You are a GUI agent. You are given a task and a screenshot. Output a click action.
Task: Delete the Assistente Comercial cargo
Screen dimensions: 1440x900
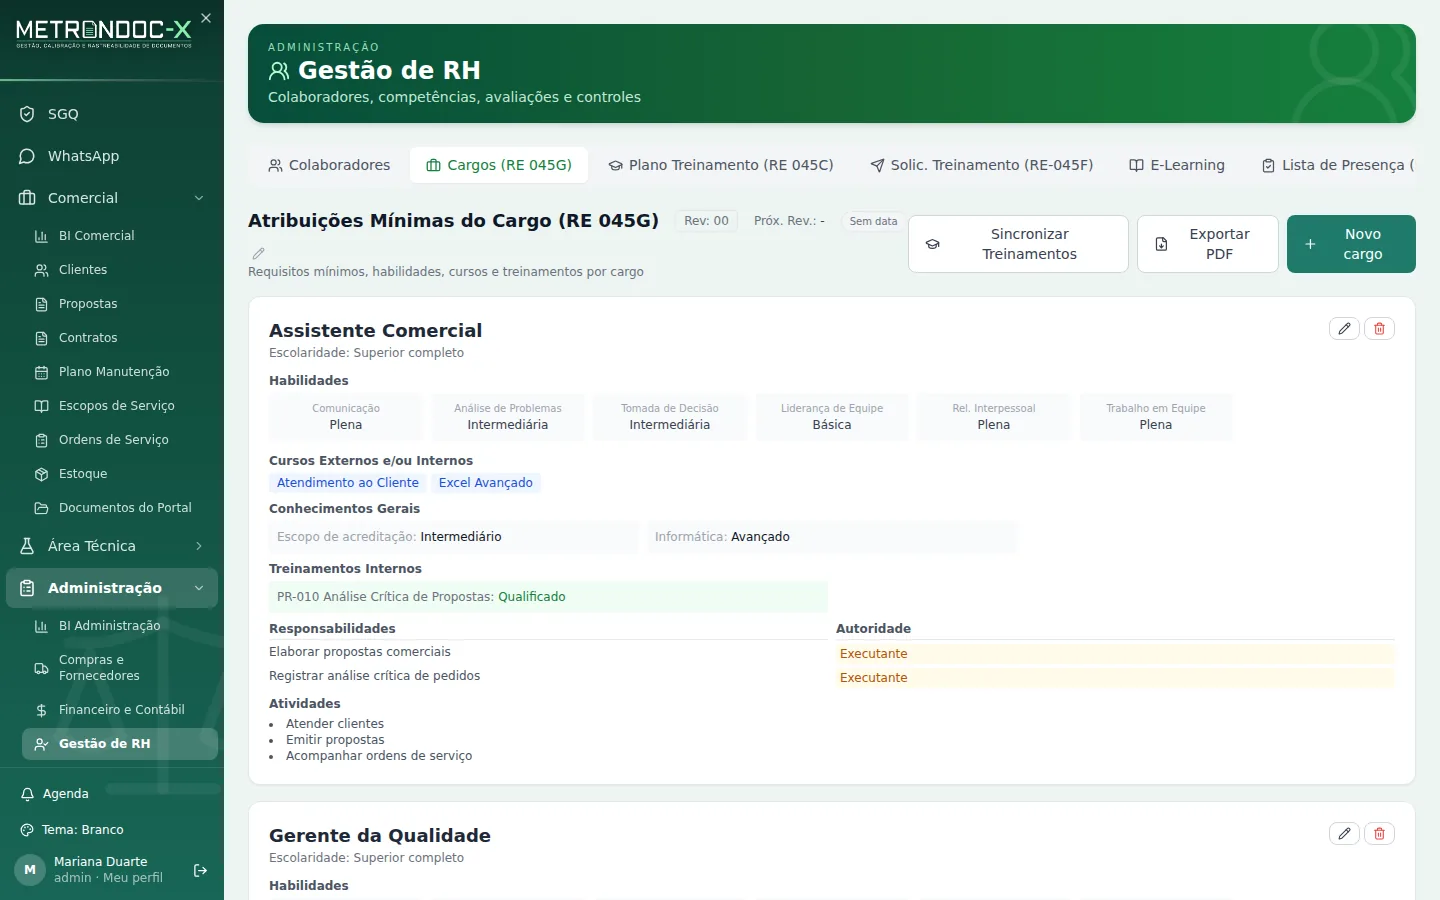click(x=1379, y=329)
